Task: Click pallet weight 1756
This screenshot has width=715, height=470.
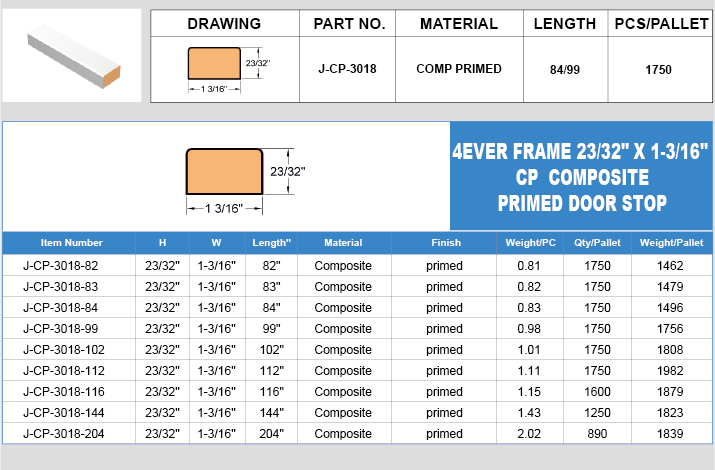Action: 670,329
